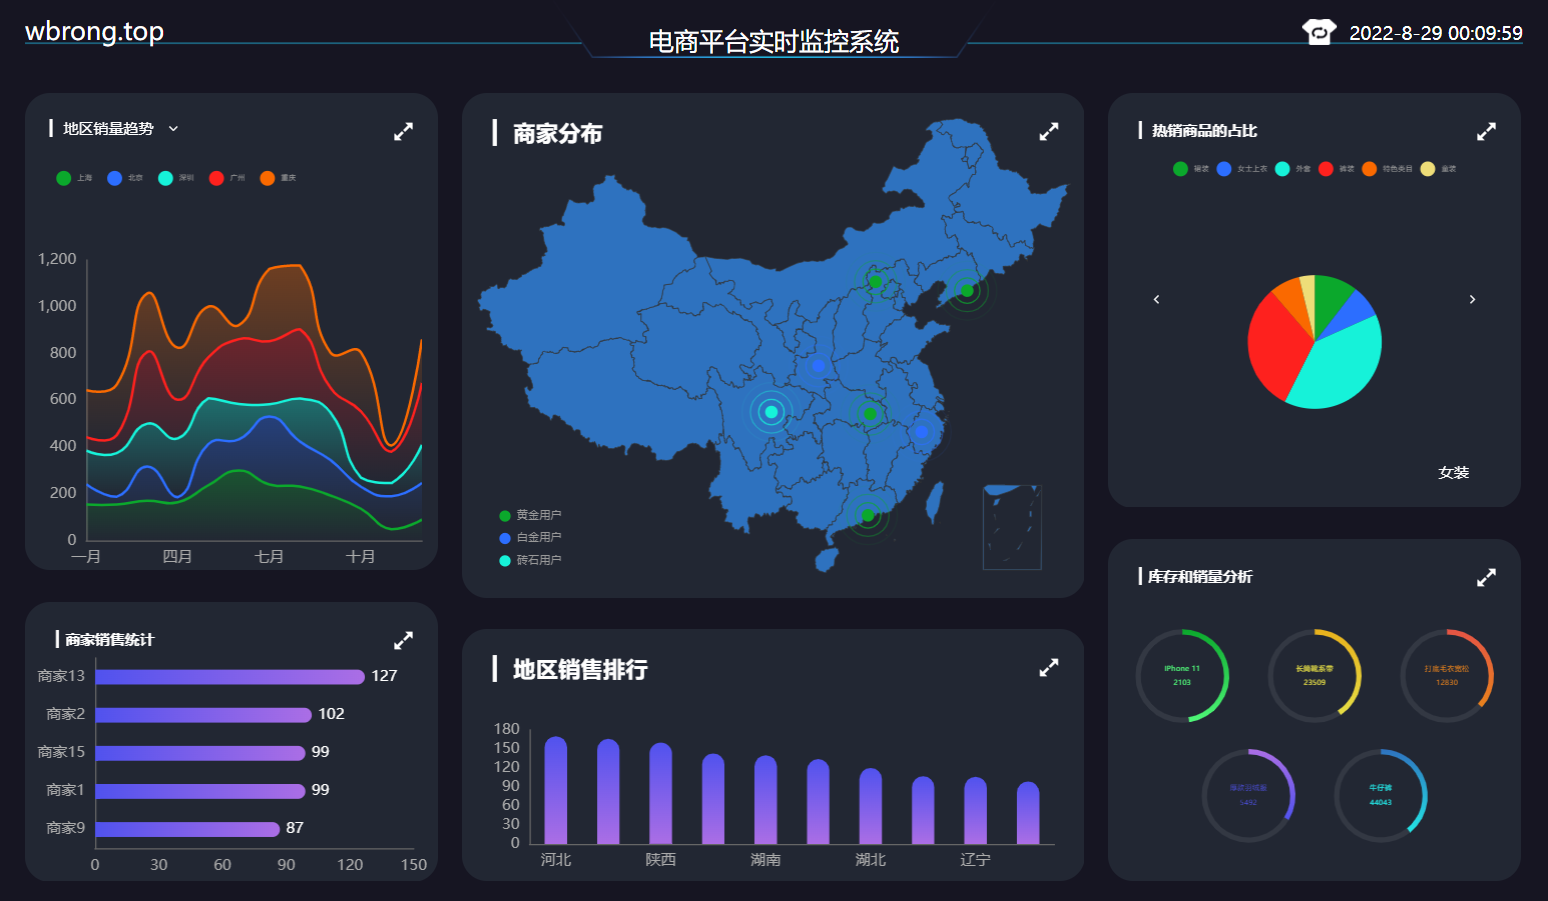Toggle 广州 series in trend legend

coord(227,178)
